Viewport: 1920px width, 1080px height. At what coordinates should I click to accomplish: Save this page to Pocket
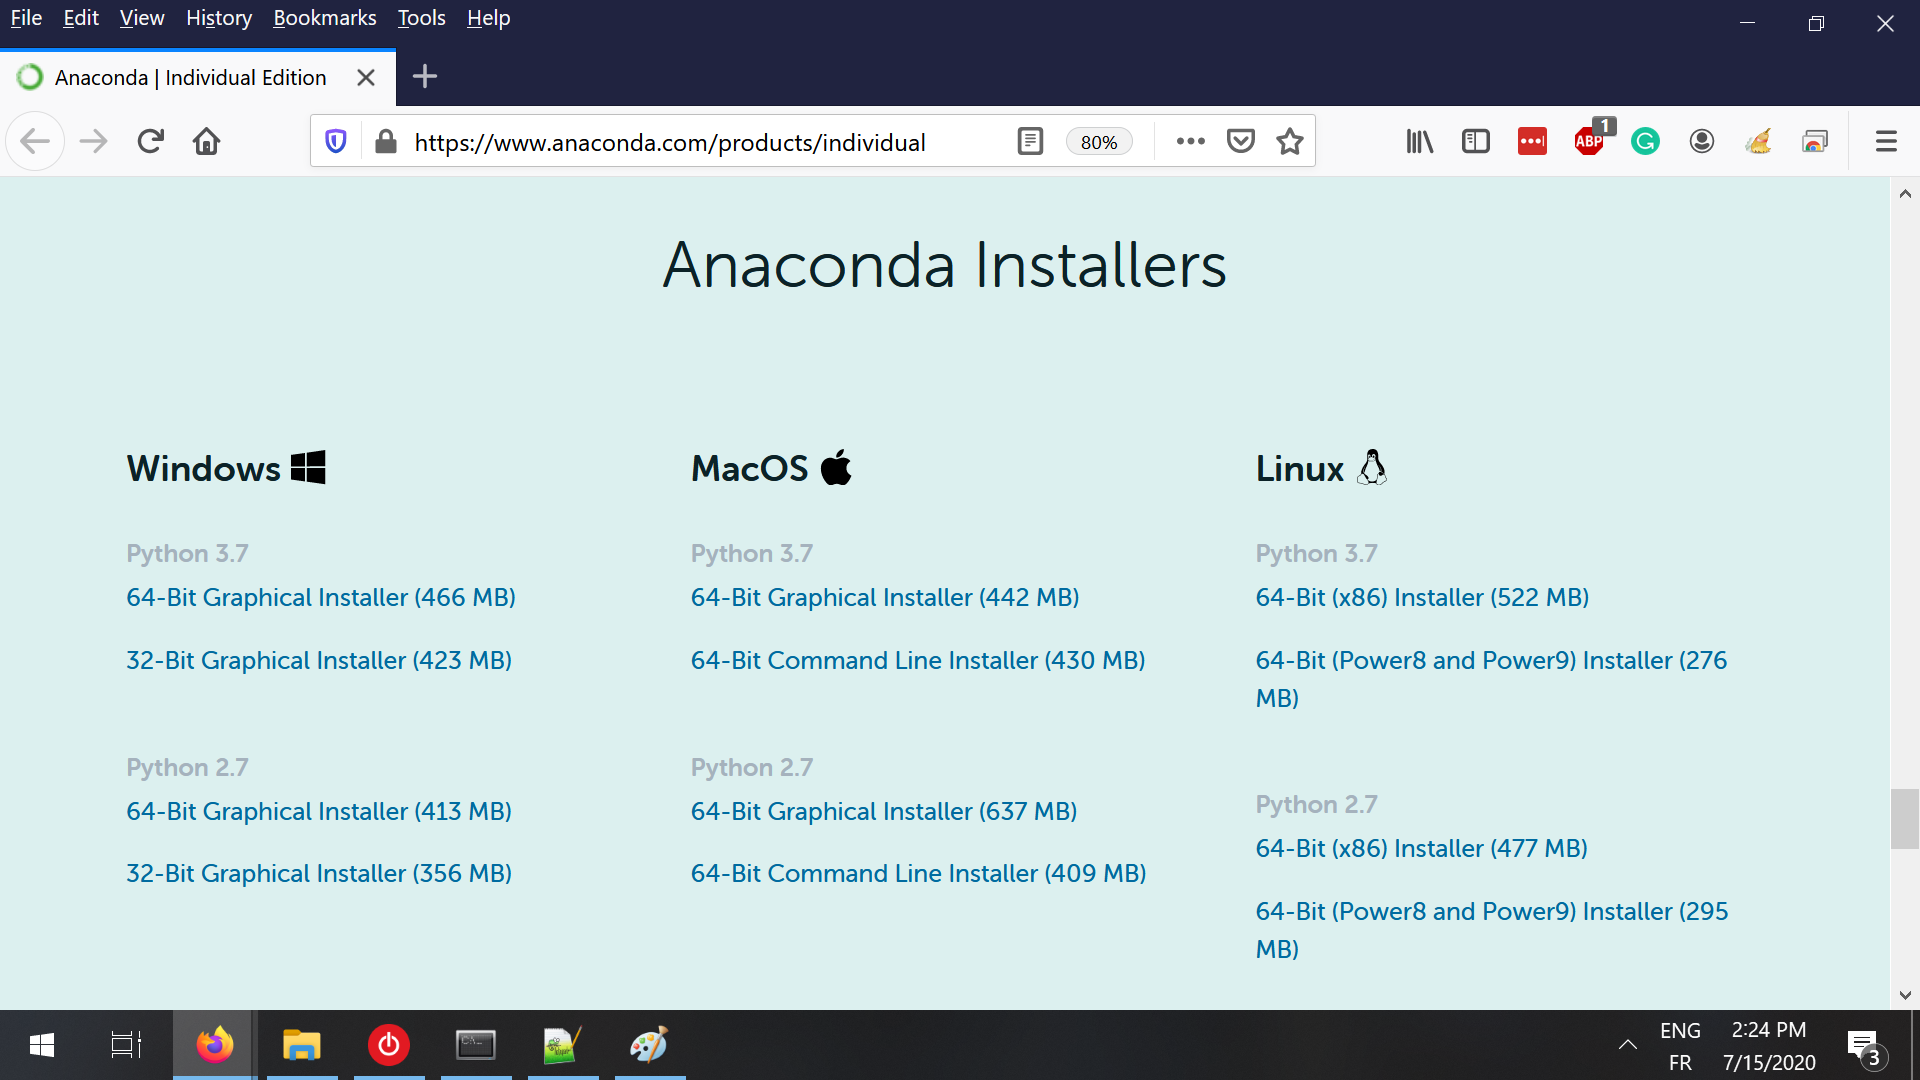click(1241, 142)
